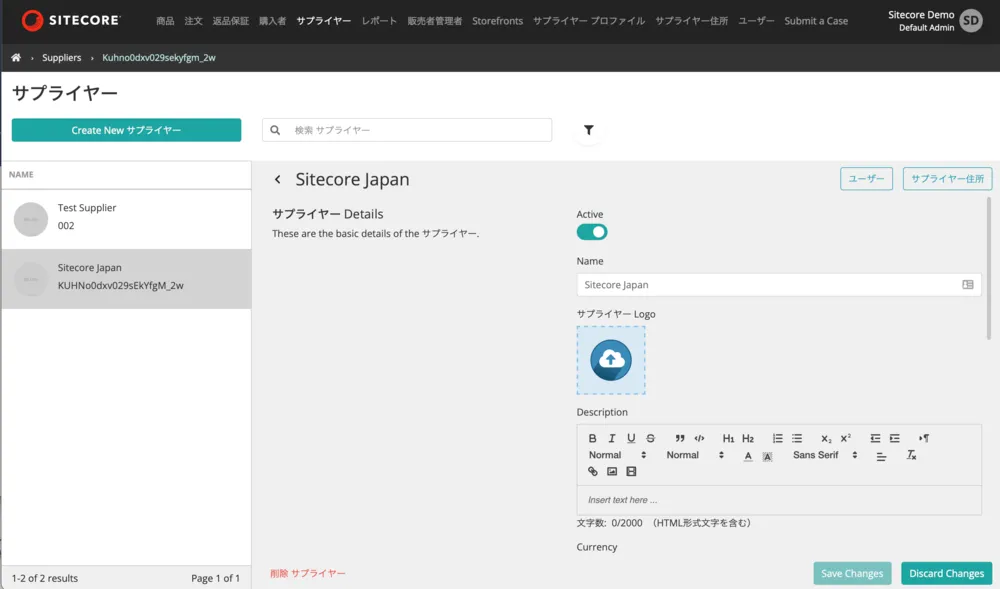
Task: Click Save Changes button
Action: click(x=851, y=573)
